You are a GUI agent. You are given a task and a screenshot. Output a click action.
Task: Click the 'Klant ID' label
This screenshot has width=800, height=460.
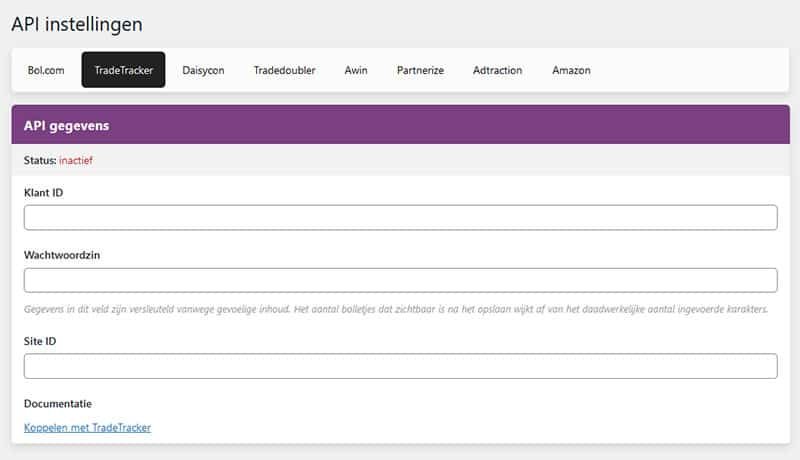pyautogui.click(x=43, y=193)
